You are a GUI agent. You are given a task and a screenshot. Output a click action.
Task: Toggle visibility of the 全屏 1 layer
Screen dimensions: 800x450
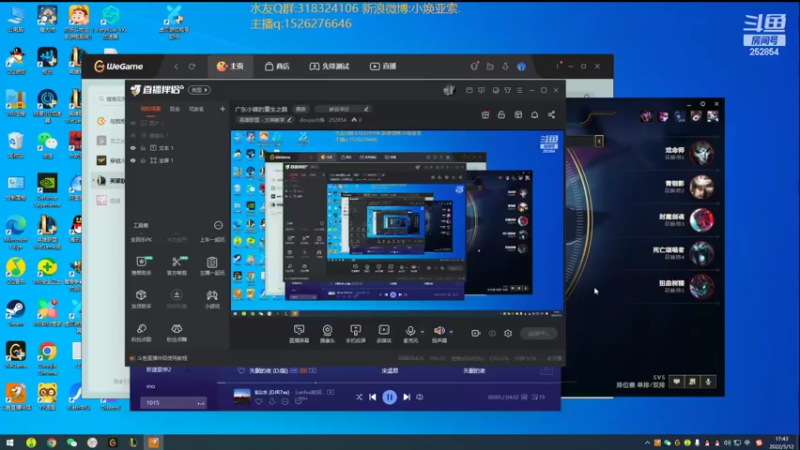pos(133,160)
